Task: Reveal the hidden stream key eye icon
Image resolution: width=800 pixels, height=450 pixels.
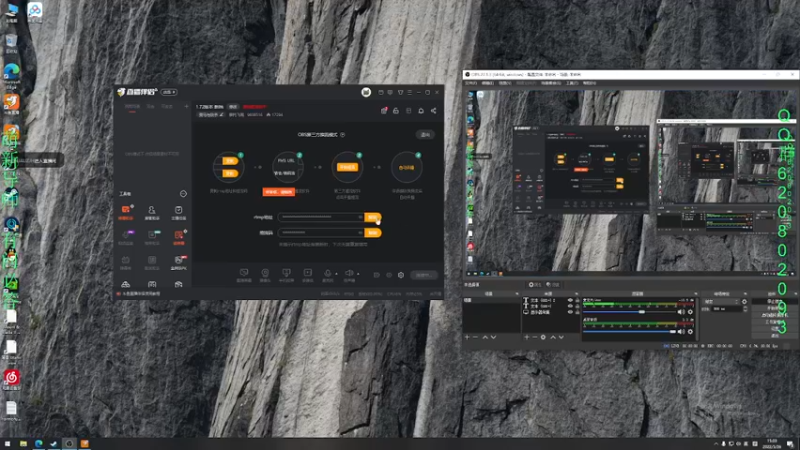Action: click(360, 233)
